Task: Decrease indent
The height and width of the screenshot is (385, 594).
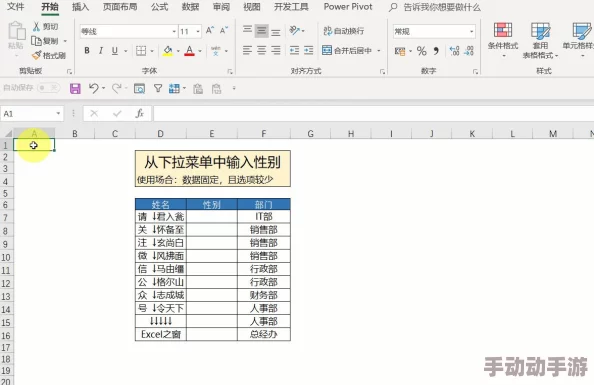Action: coord(294,50)
